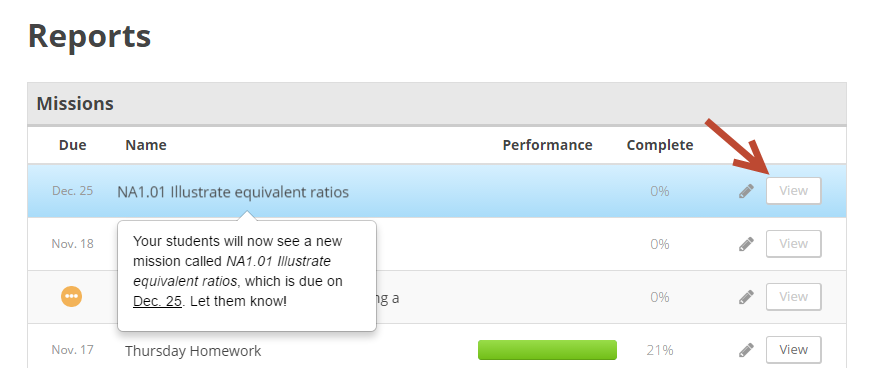Click the Performance column header
The width and height of the screenshot is (876, 368).
(x=548, y=145)
